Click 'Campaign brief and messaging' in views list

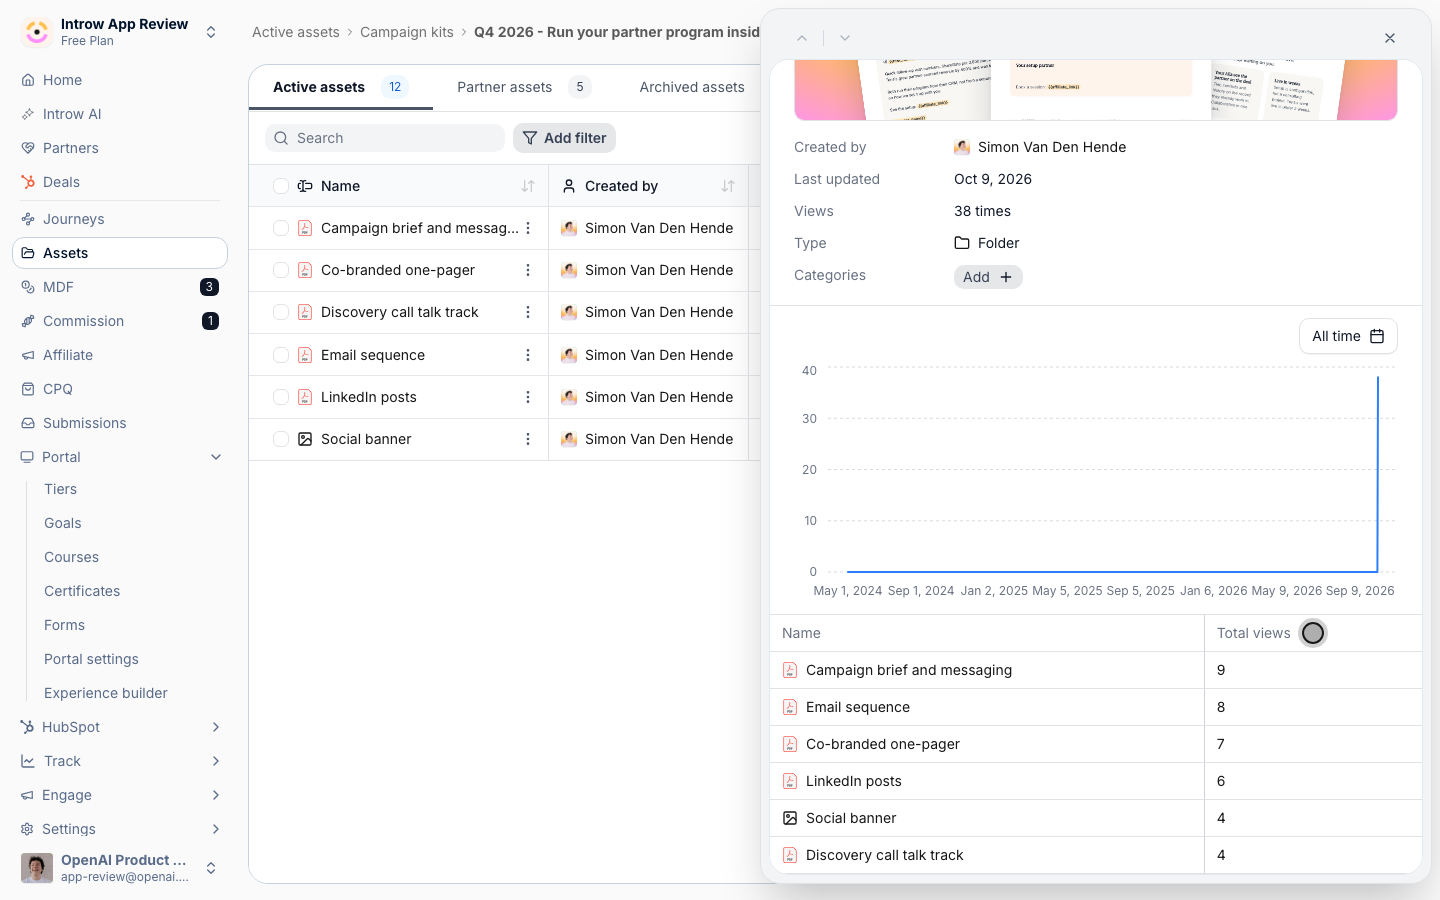(x=909, y=670)
